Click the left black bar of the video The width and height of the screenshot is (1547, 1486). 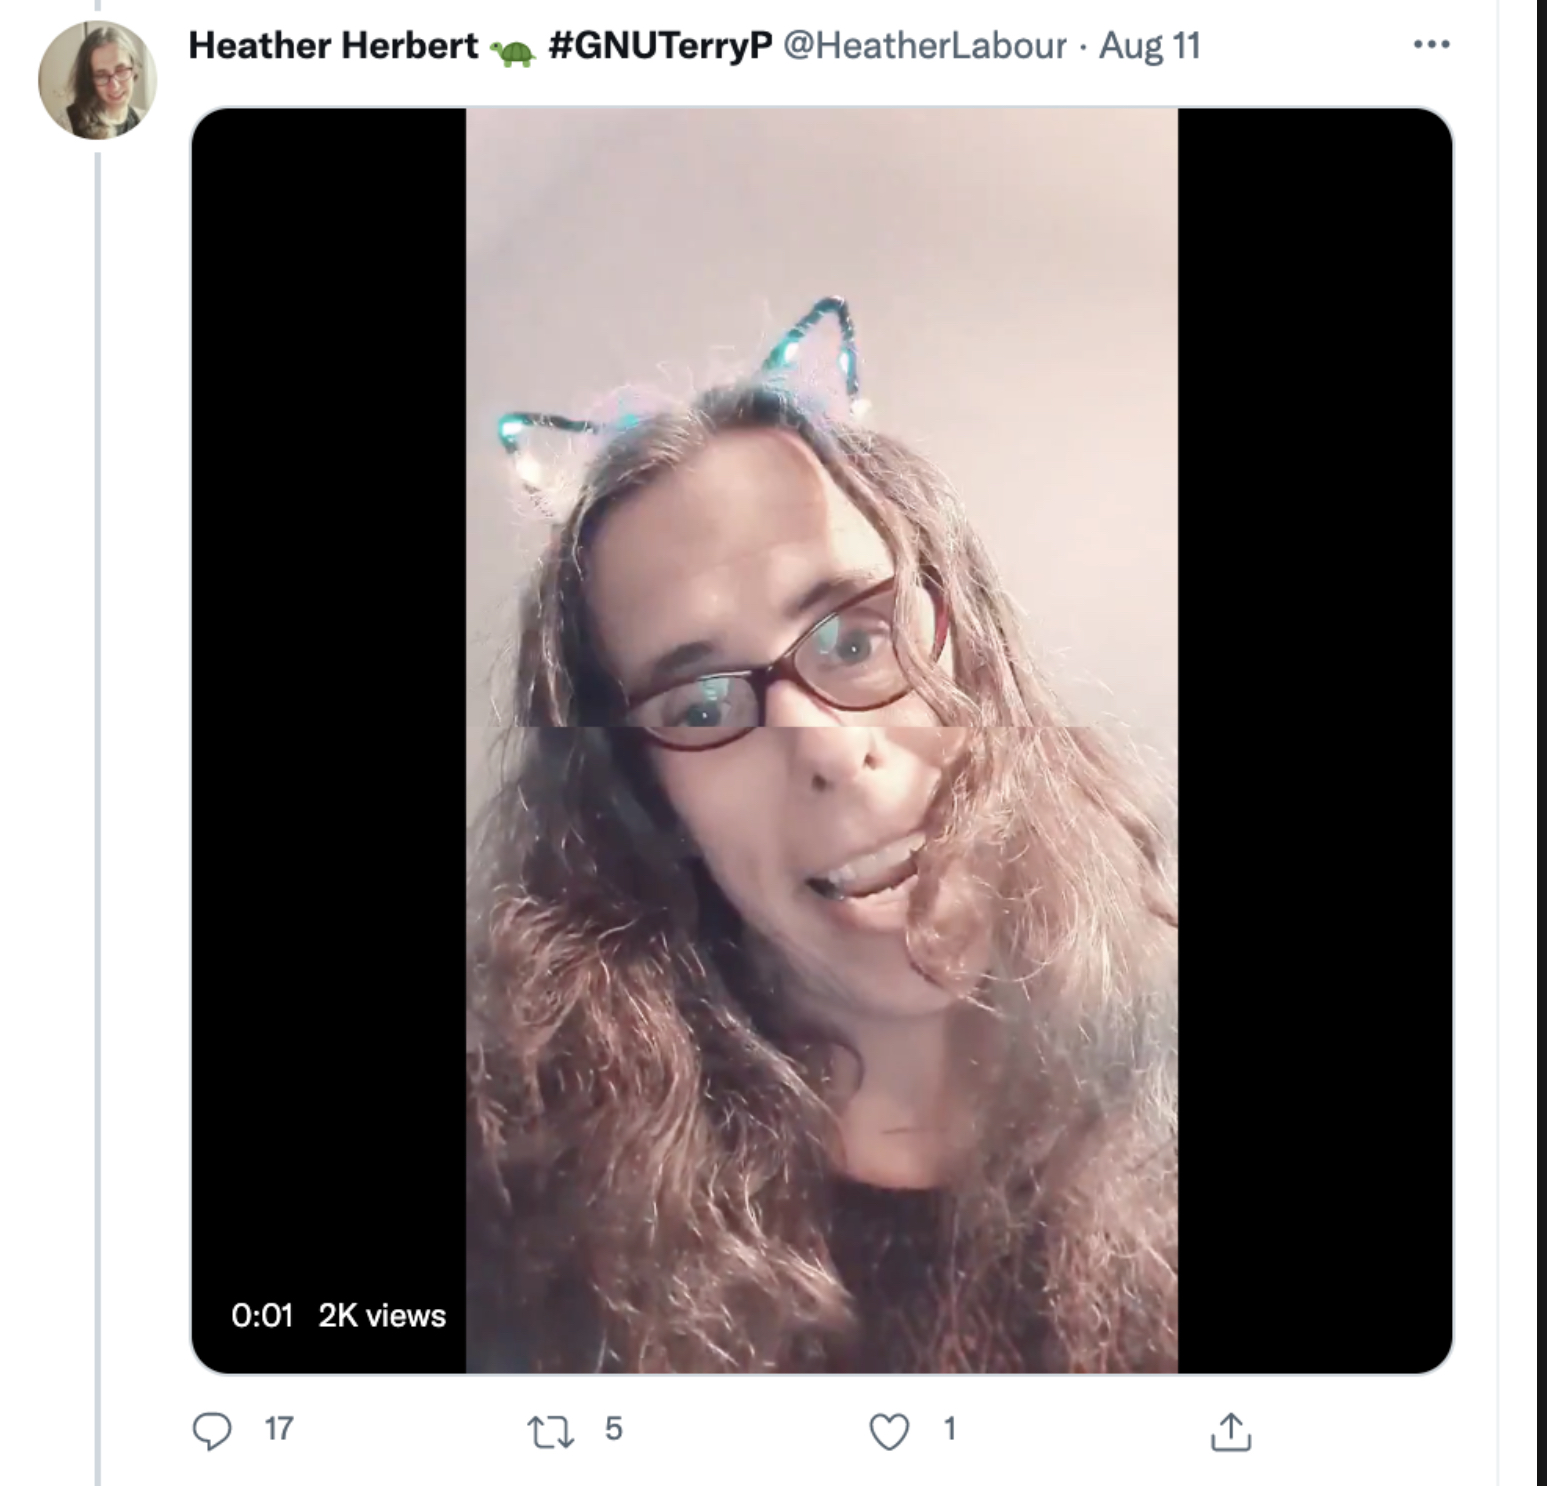point(329,700)
